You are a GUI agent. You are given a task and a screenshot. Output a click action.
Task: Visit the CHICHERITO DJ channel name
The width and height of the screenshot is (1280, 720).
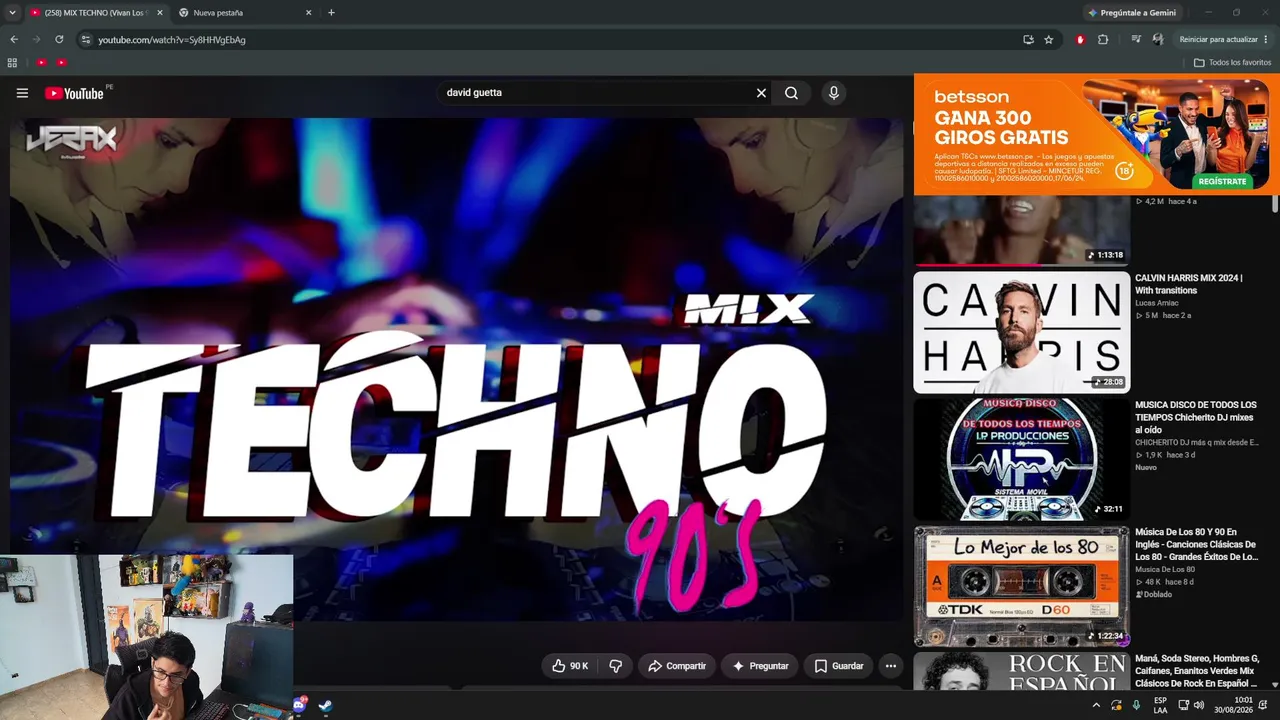click(x=1197, y=442)
